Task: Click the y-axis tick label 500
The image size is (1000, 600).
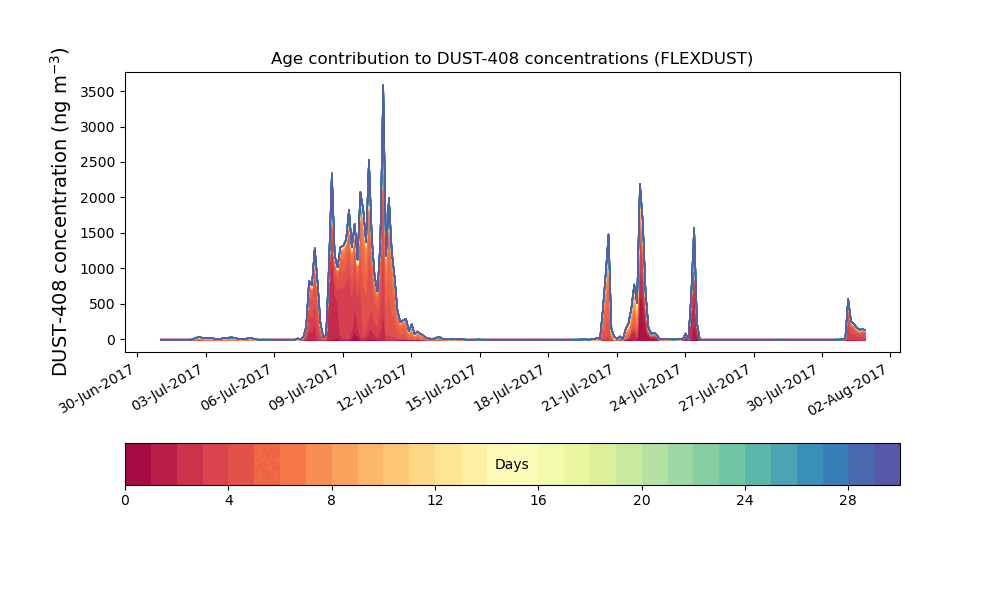Action: (101, 304)
